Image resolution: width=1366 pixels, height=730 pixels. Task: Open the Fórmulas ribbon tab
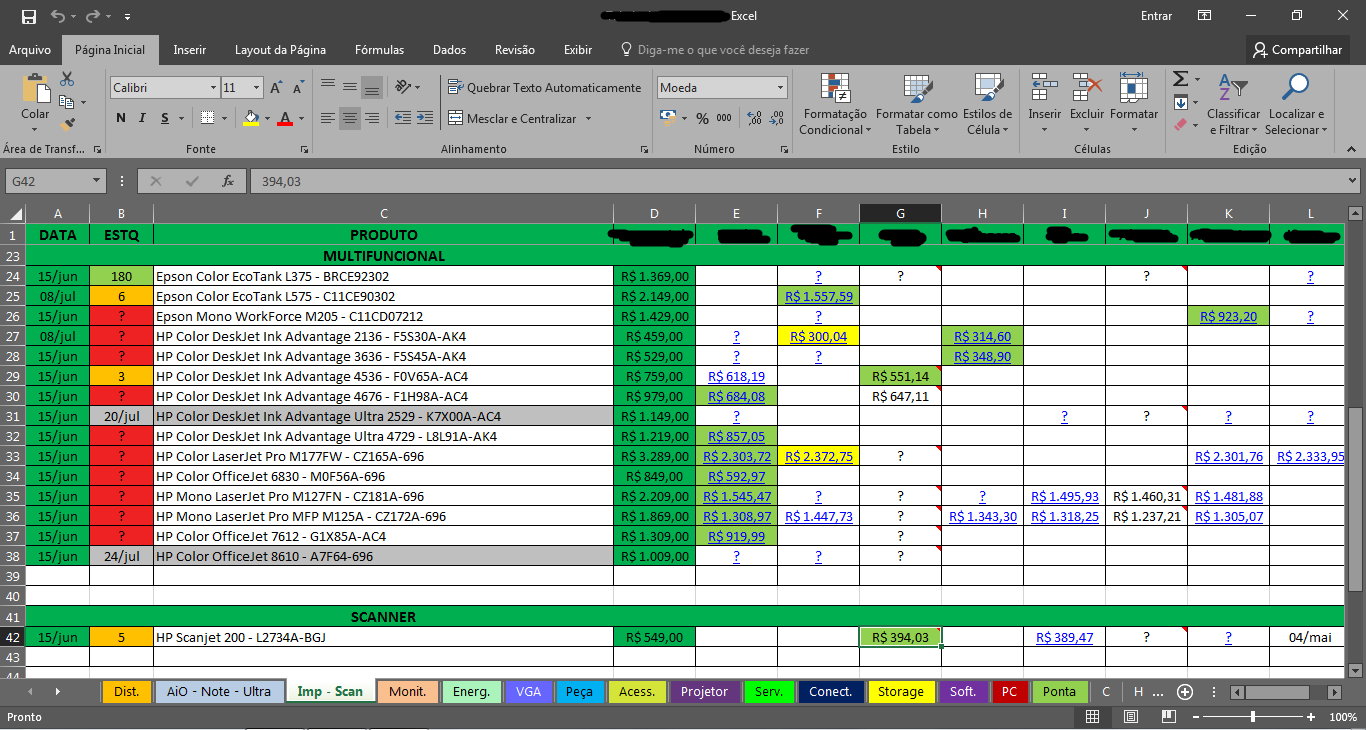[379, 50]
